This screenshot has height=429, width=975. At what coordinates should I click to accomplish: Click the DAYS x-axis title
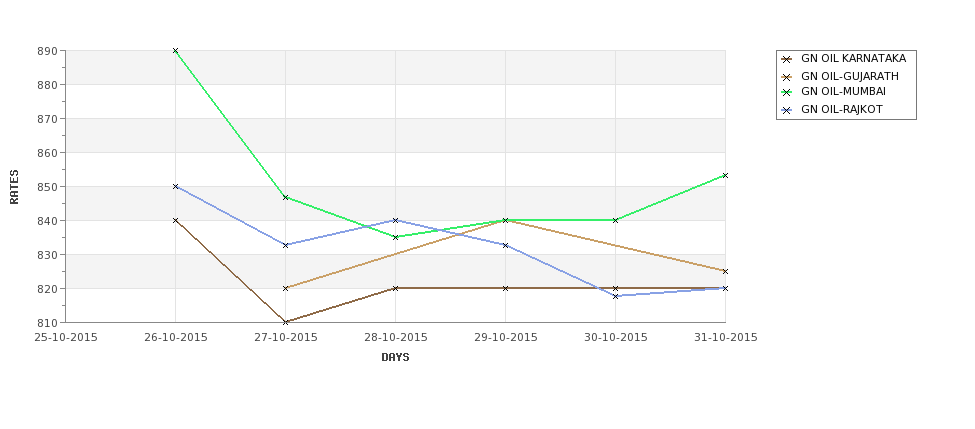[x=395, y=358]
